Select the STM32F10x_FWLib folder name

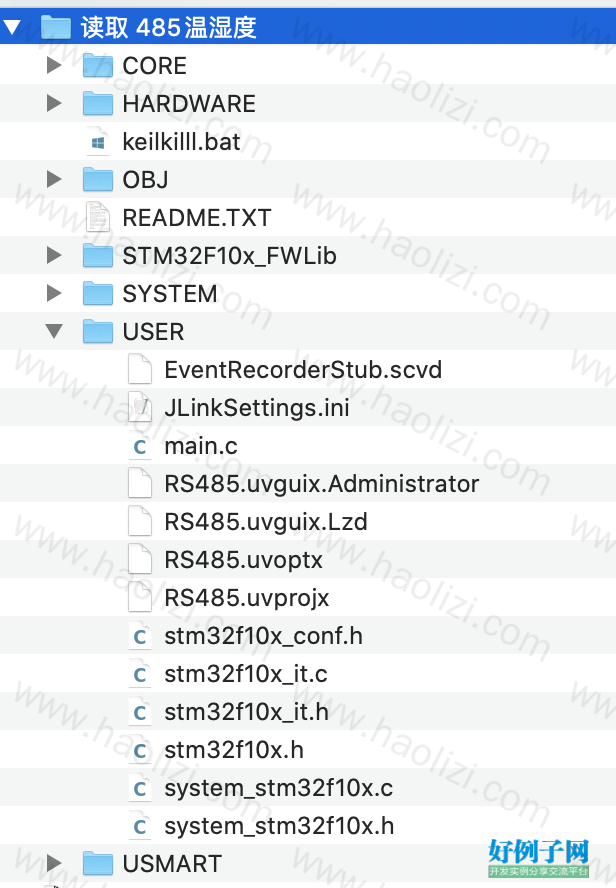pyautogui.click(x=230, y=256)
